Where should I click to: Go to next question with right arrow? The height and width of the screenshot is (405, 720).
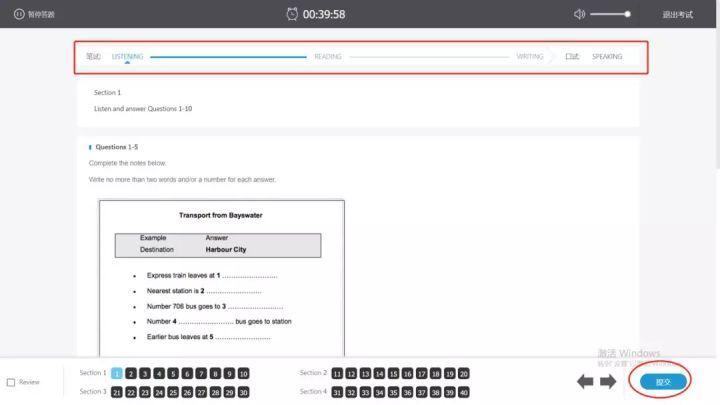pos(608,382)
